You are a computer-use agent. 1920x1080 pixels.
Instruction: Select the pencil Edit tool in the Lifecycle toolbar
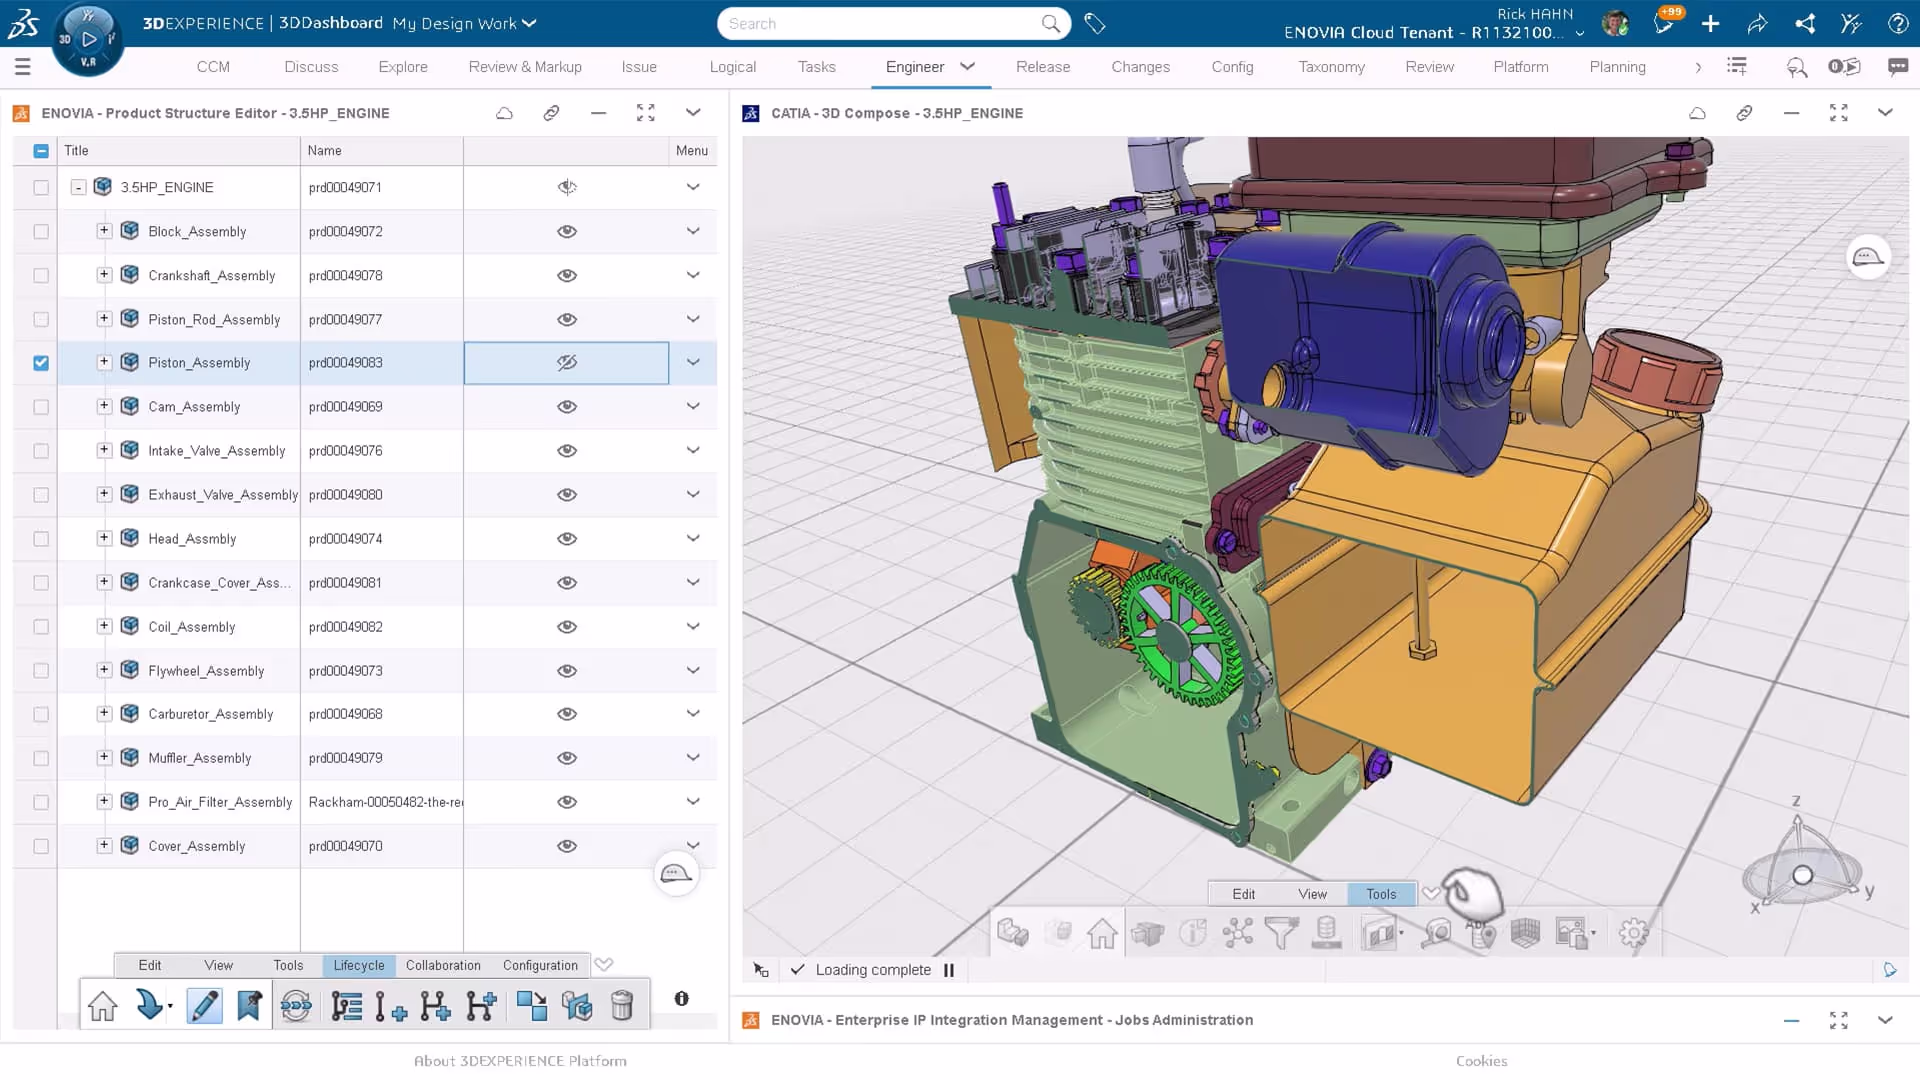tap(204, 1005)
